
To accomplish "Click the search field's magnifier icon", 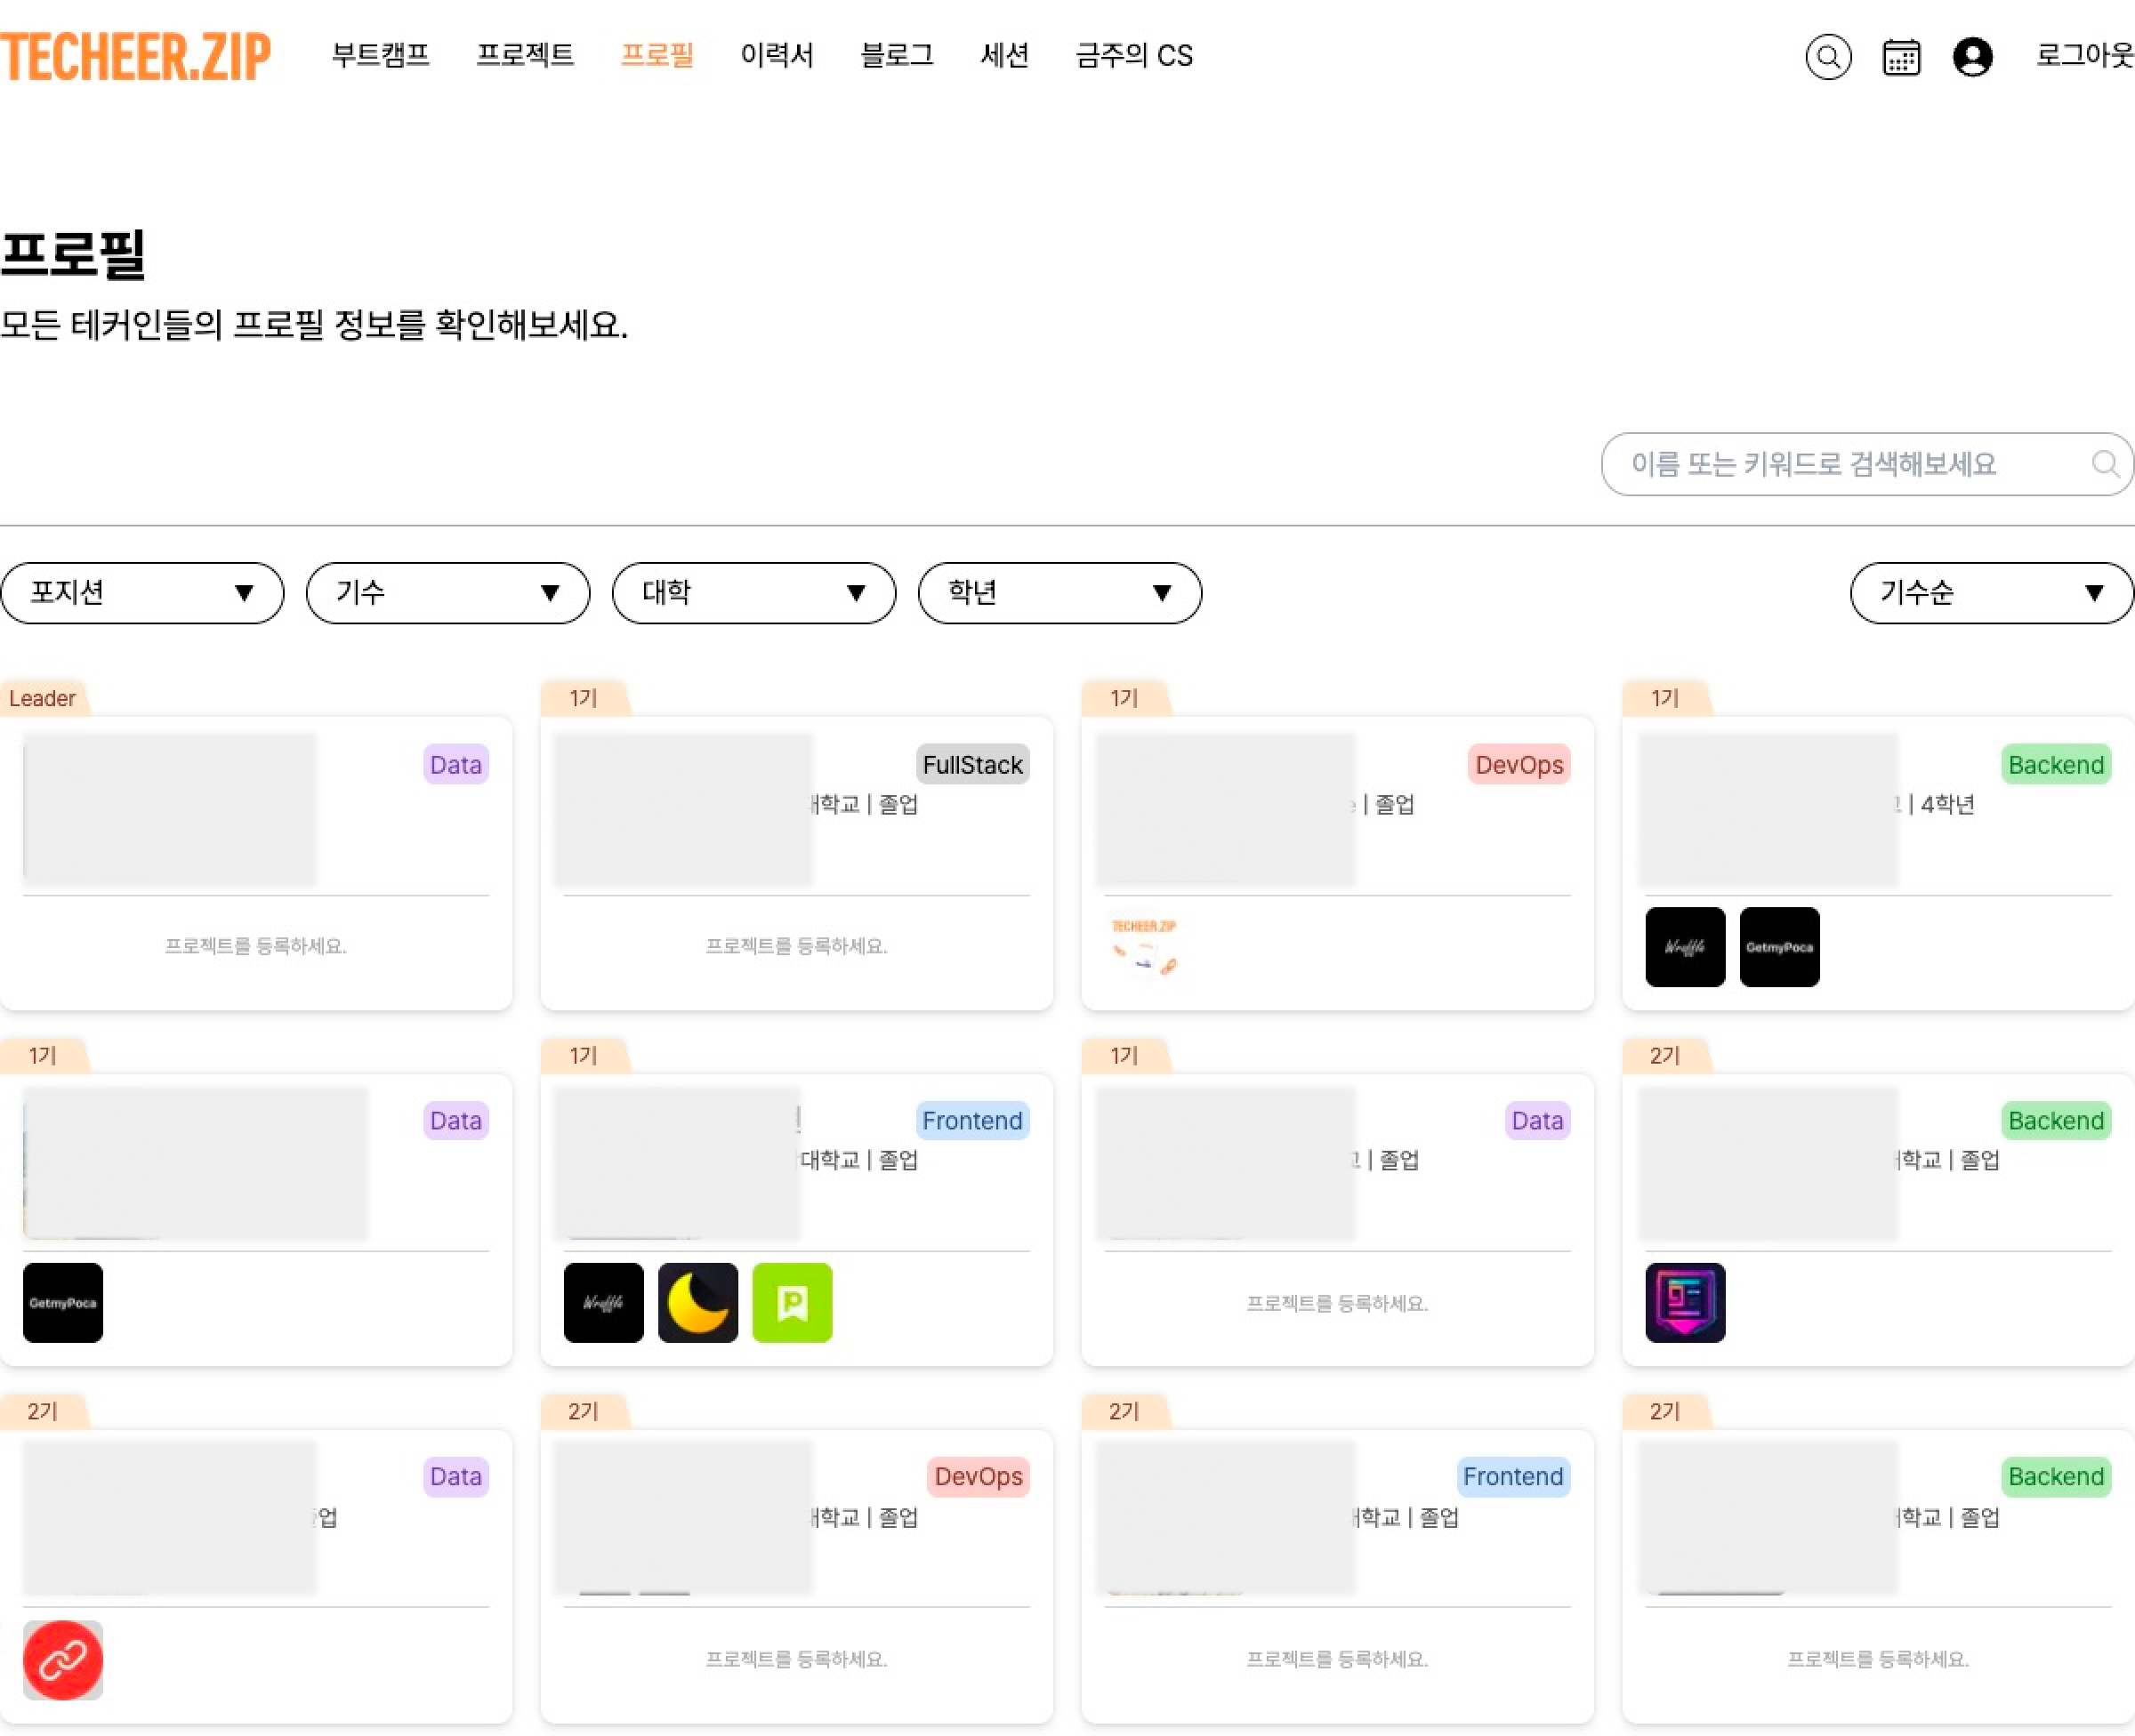I will click(x=2104, y=464).
